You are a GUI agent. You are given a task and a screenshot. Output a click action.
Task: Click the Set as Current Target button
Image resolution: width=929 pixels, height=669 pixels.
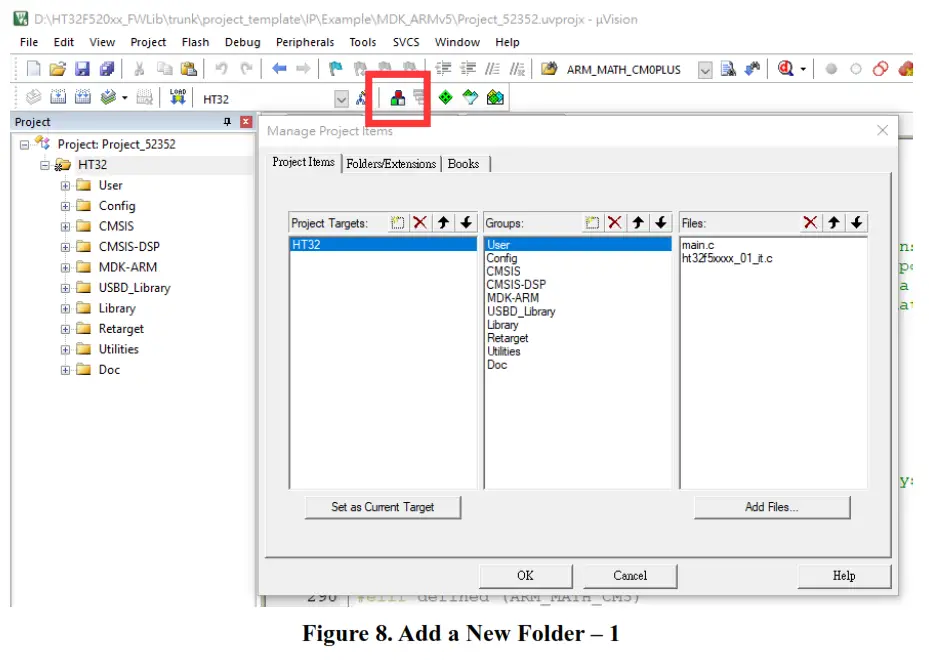(x=383, y=507)
